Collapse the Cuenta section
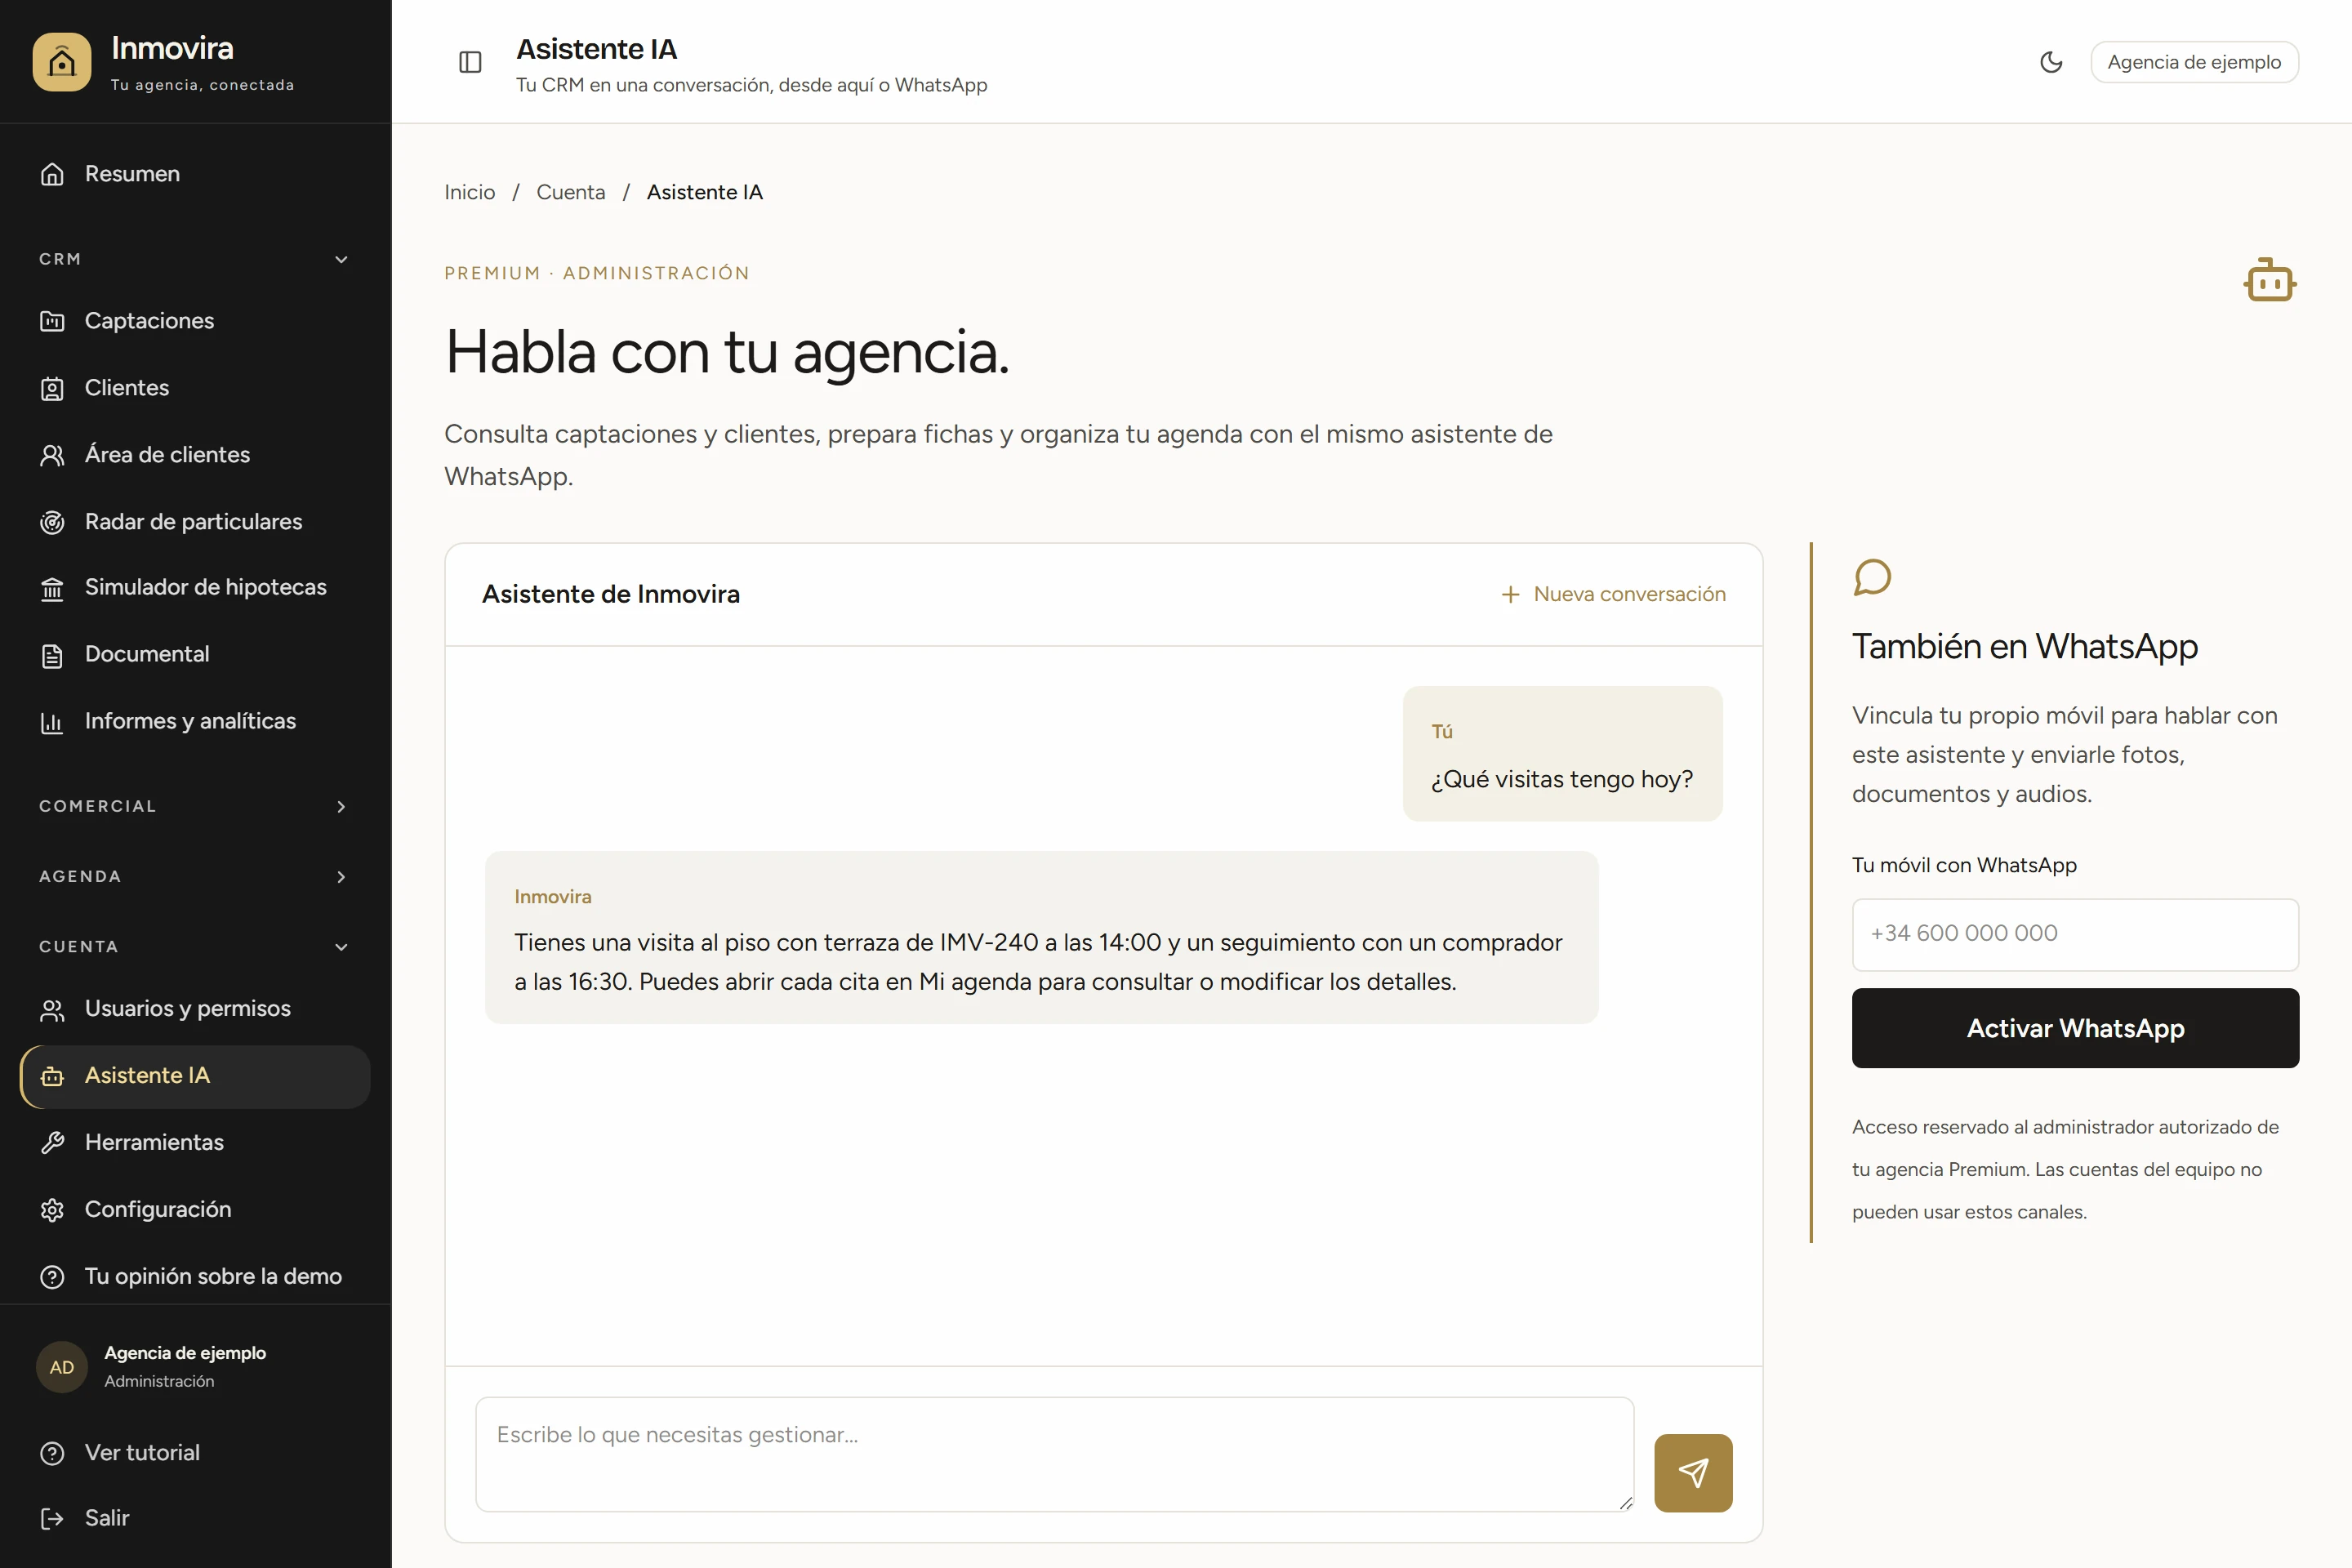Image resolution: width=2352 pixels, height=1568 pixels. tap(195, 946)
